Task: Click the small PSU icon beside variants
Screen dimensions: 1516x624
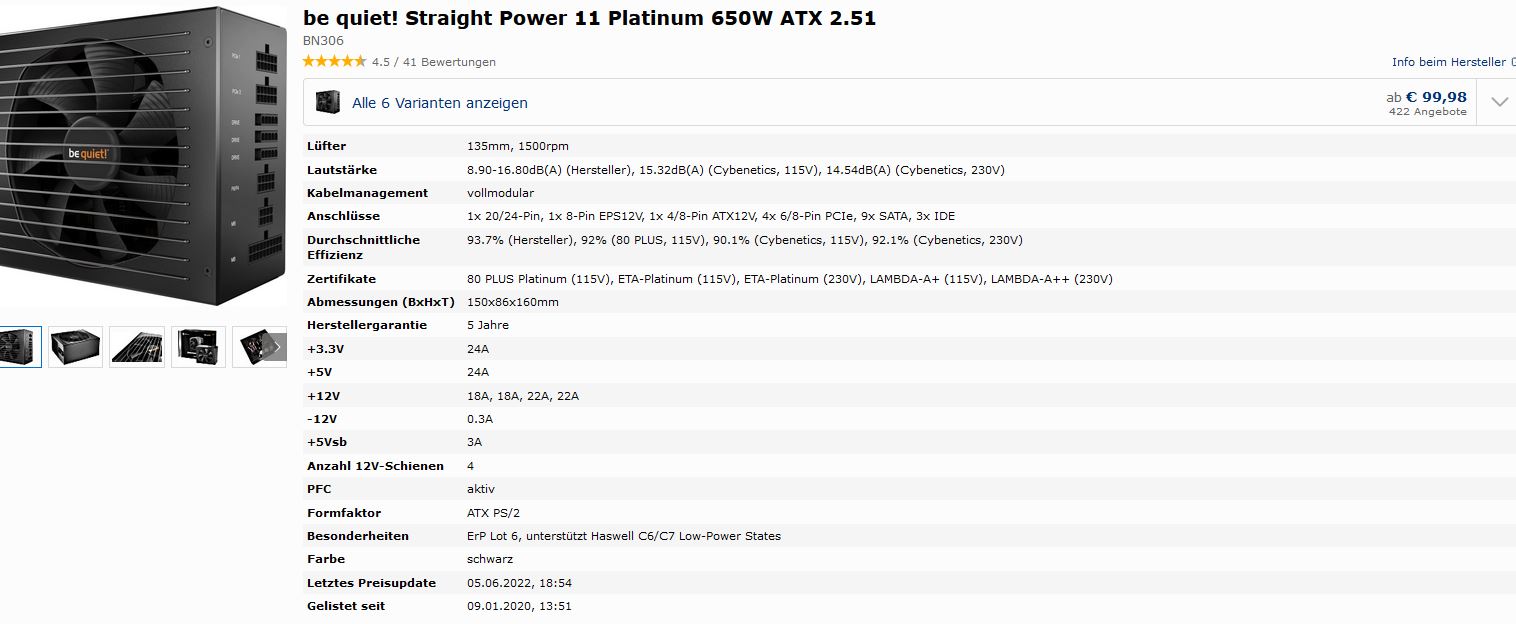Action: tap(328, 102)
